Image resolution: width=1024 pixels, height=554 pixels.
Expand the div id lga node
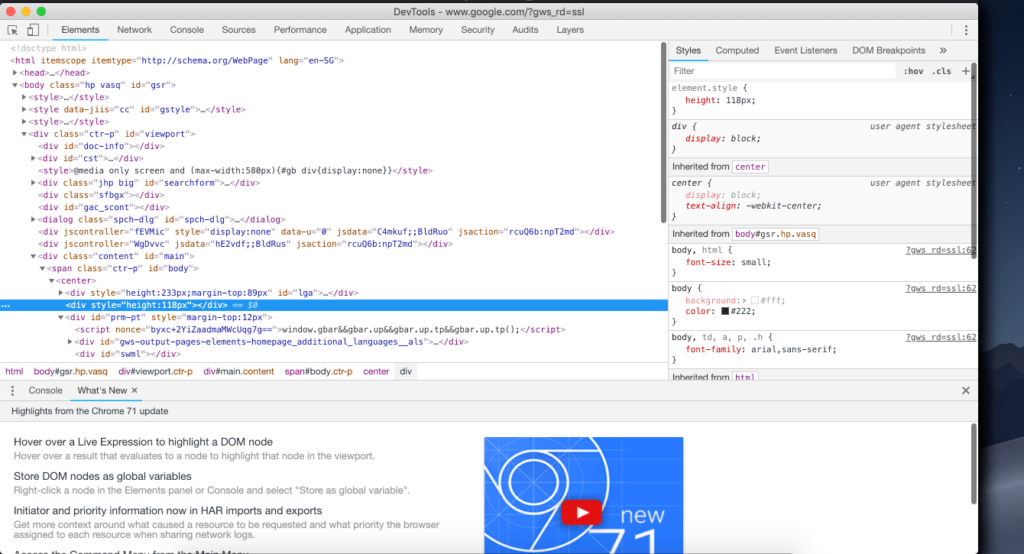pos(61,293)
